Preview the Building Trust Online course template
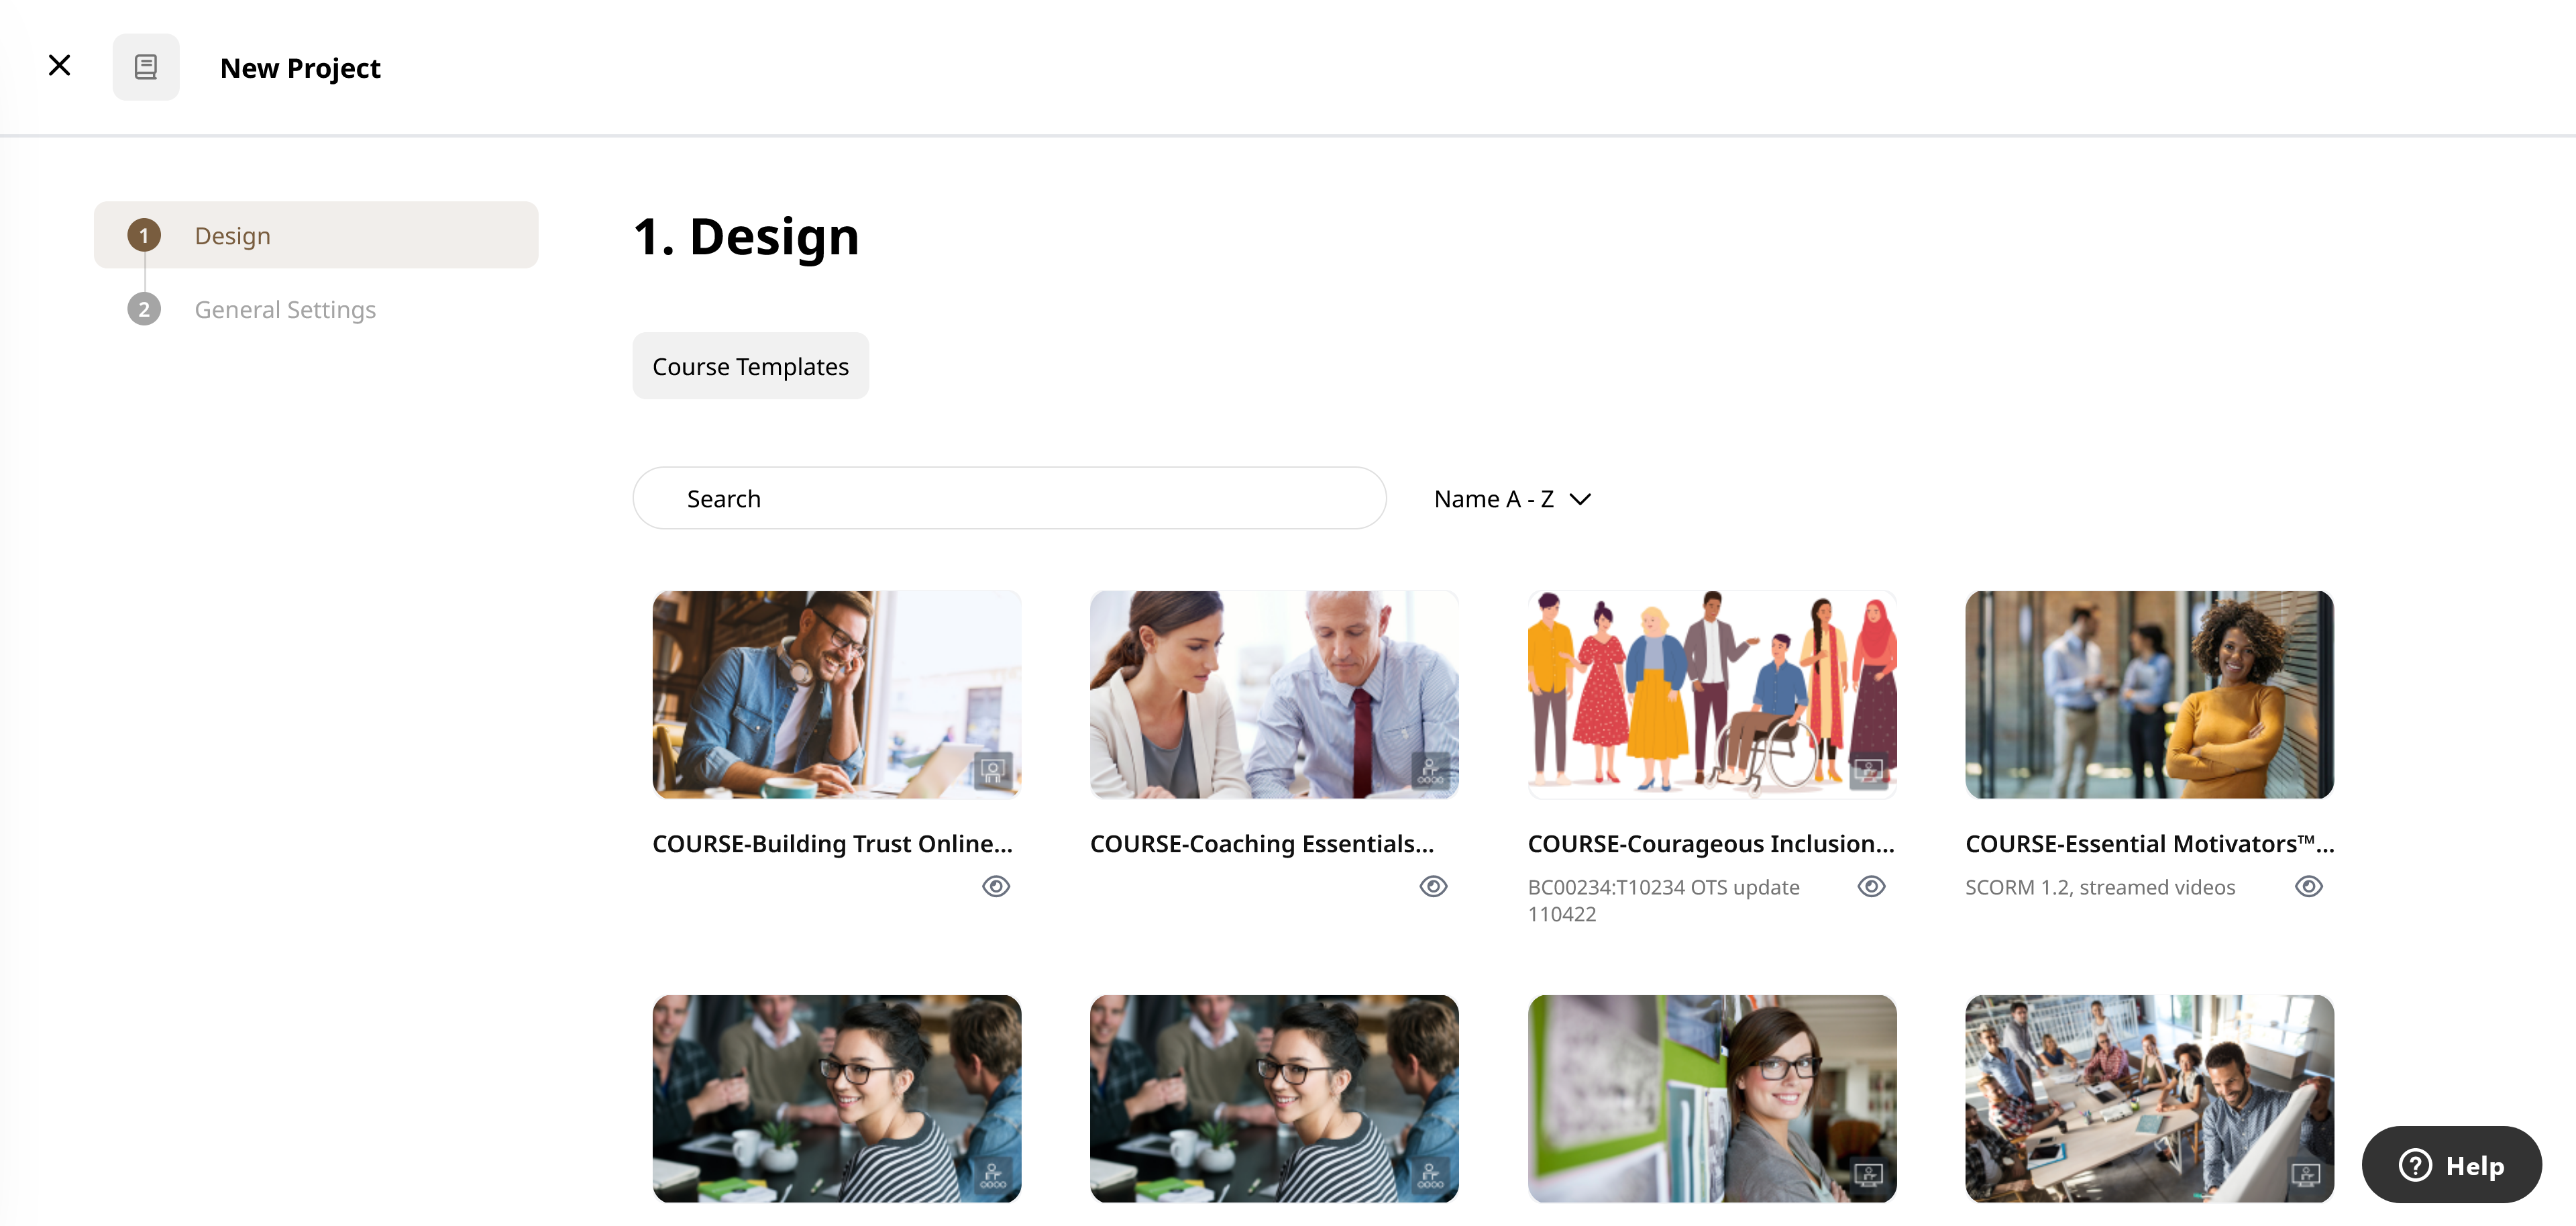Image resolution: width=2576 pixels, height=1226 pixels. pyautogui.click(x=996, y=886)
